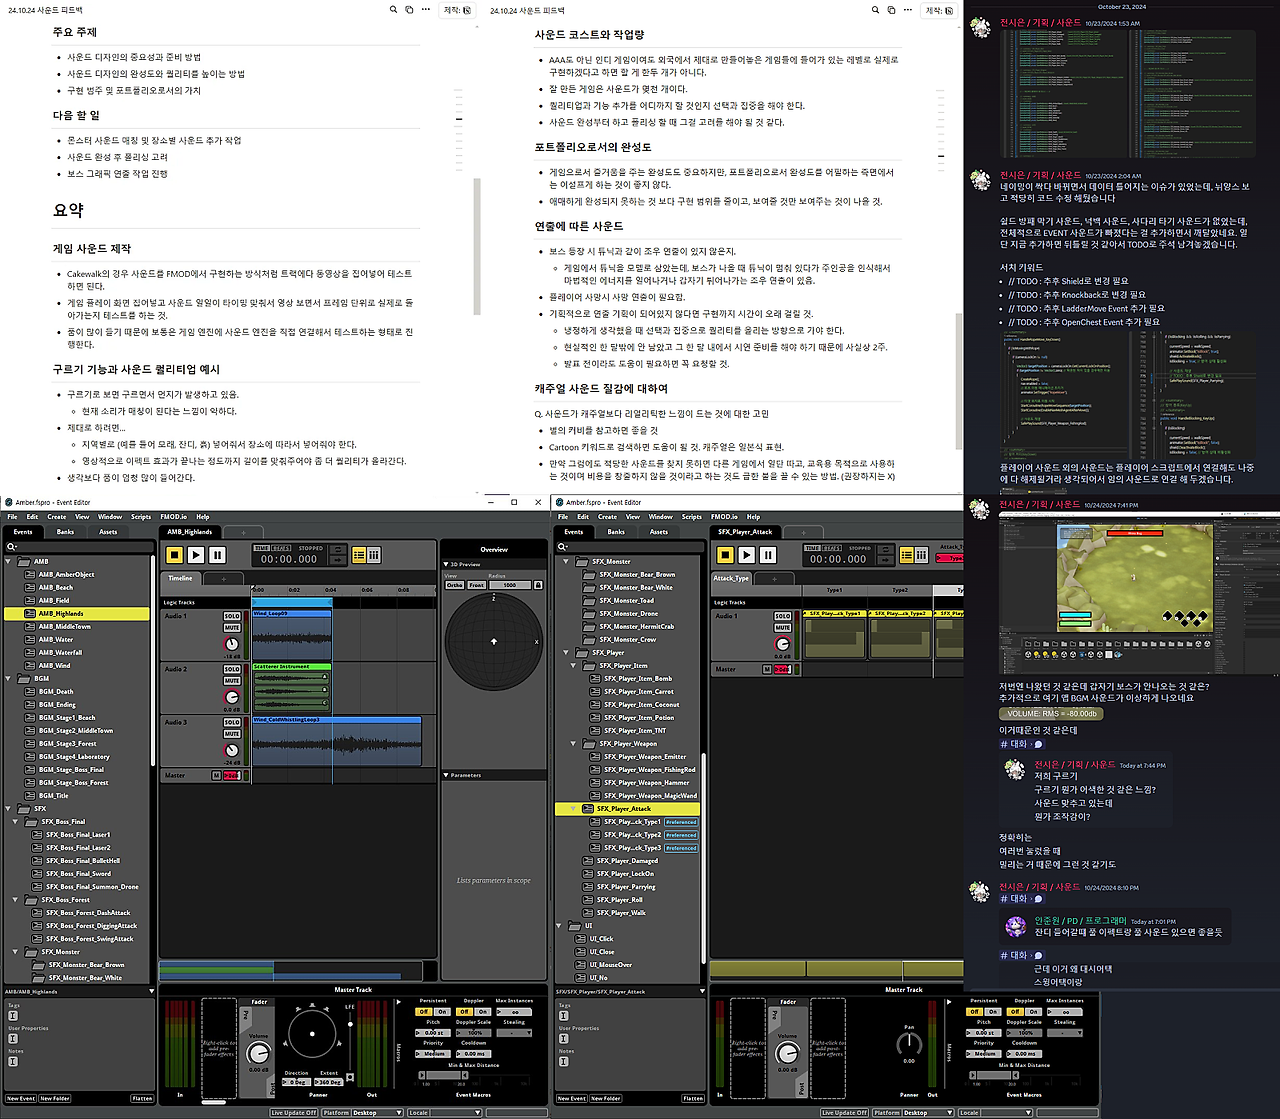Screen dimensions: 1280x1119
Task: Collapse the 3D Preview section
Action: [x=446, y=564]
